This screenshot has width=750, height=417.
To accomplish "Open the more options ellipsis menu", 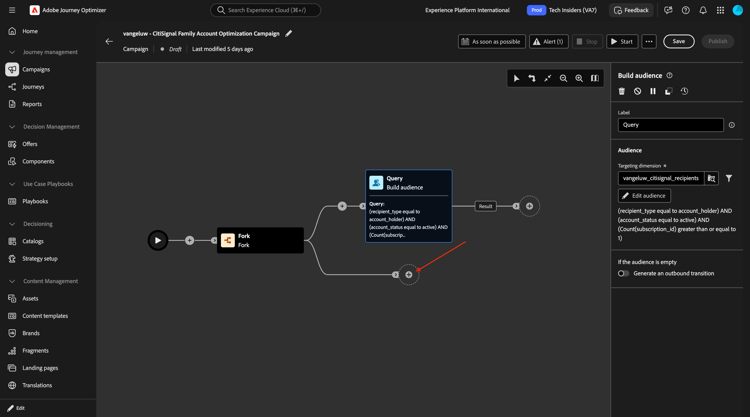I will tap(649, 42).
